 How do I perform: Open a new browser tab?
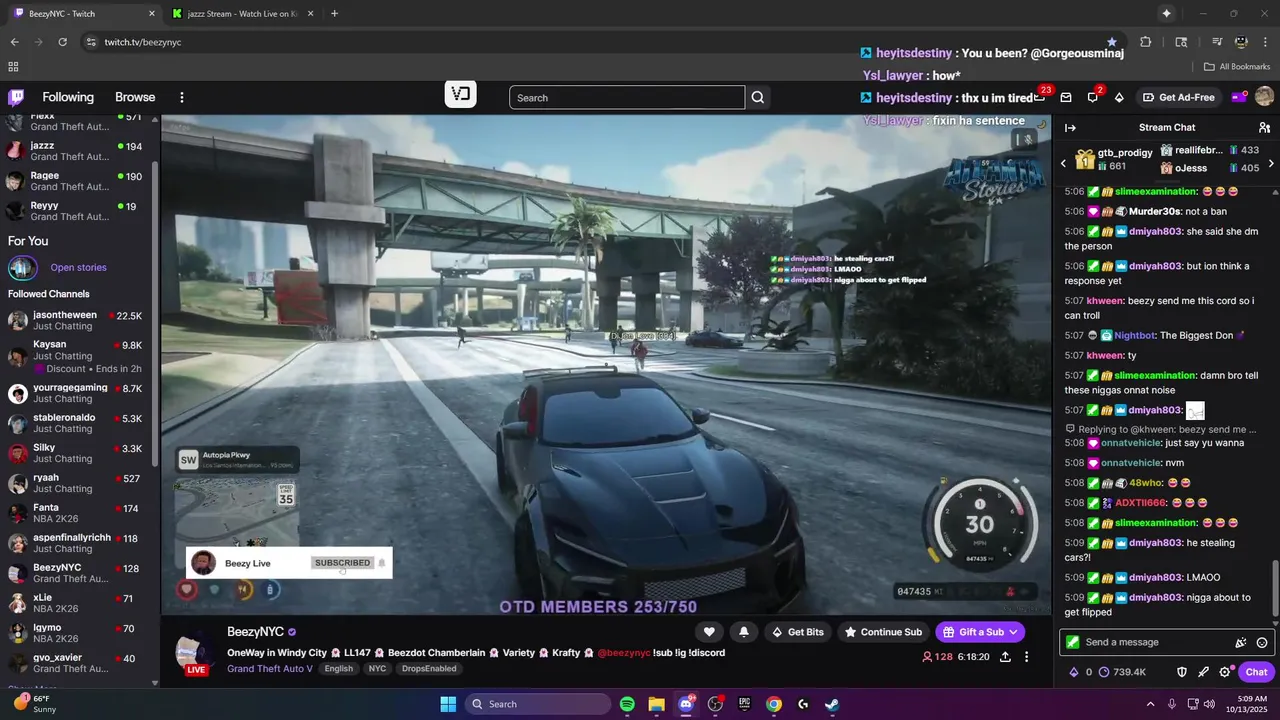(x=334, y=14)
